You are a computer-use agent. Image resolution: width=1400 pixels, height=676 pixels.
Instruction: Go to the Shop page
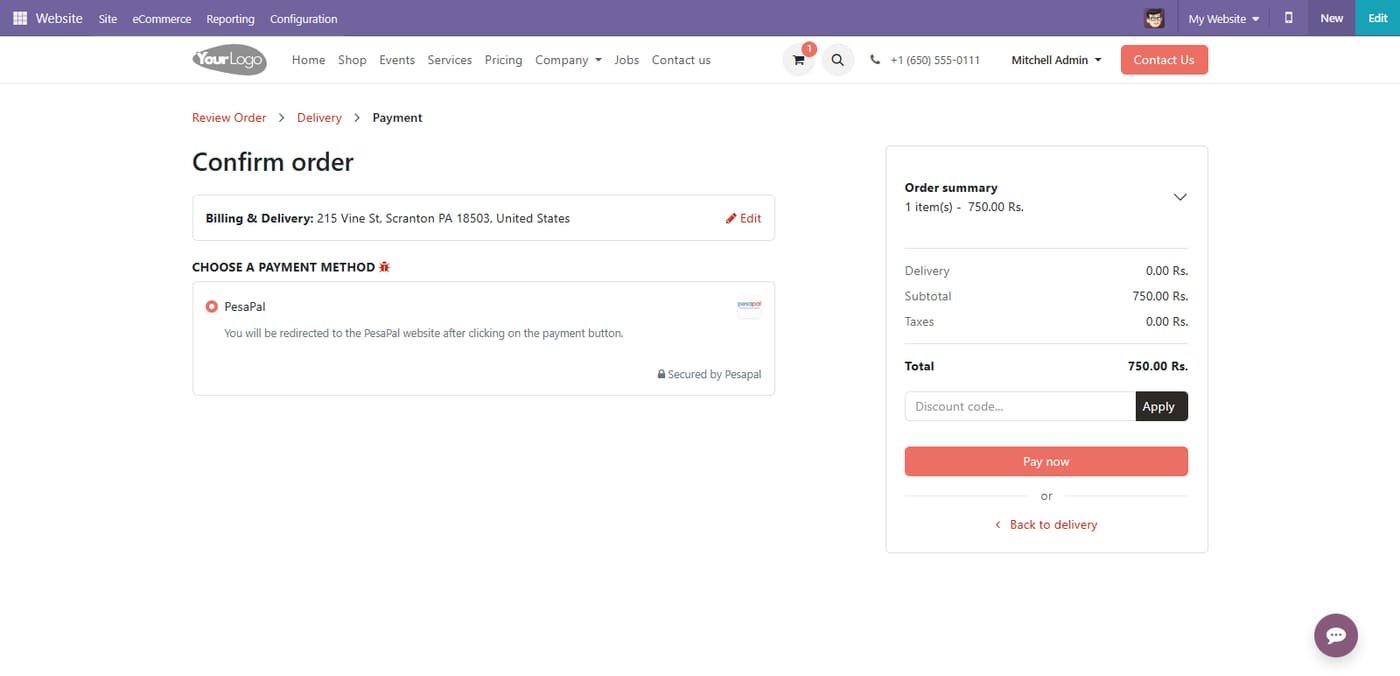[x=352, y=60]
